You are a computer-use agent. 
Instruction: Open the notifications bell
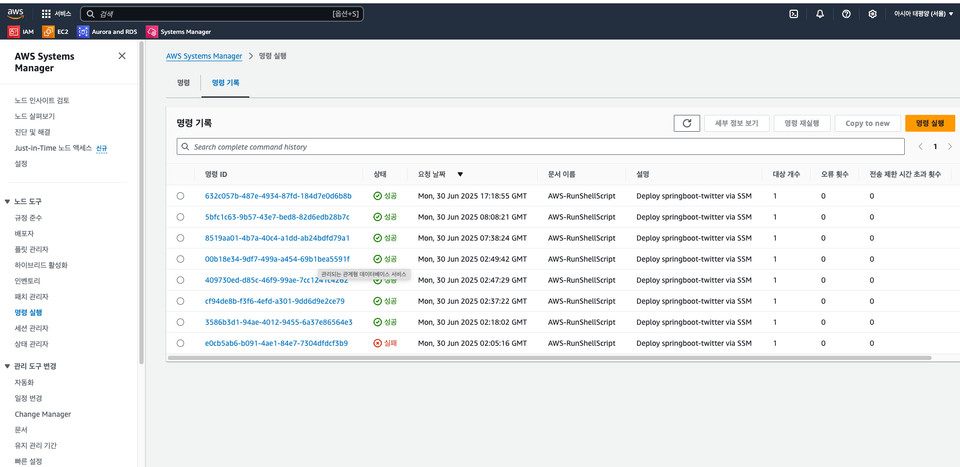pyautogui.click(x=820, y=14)
